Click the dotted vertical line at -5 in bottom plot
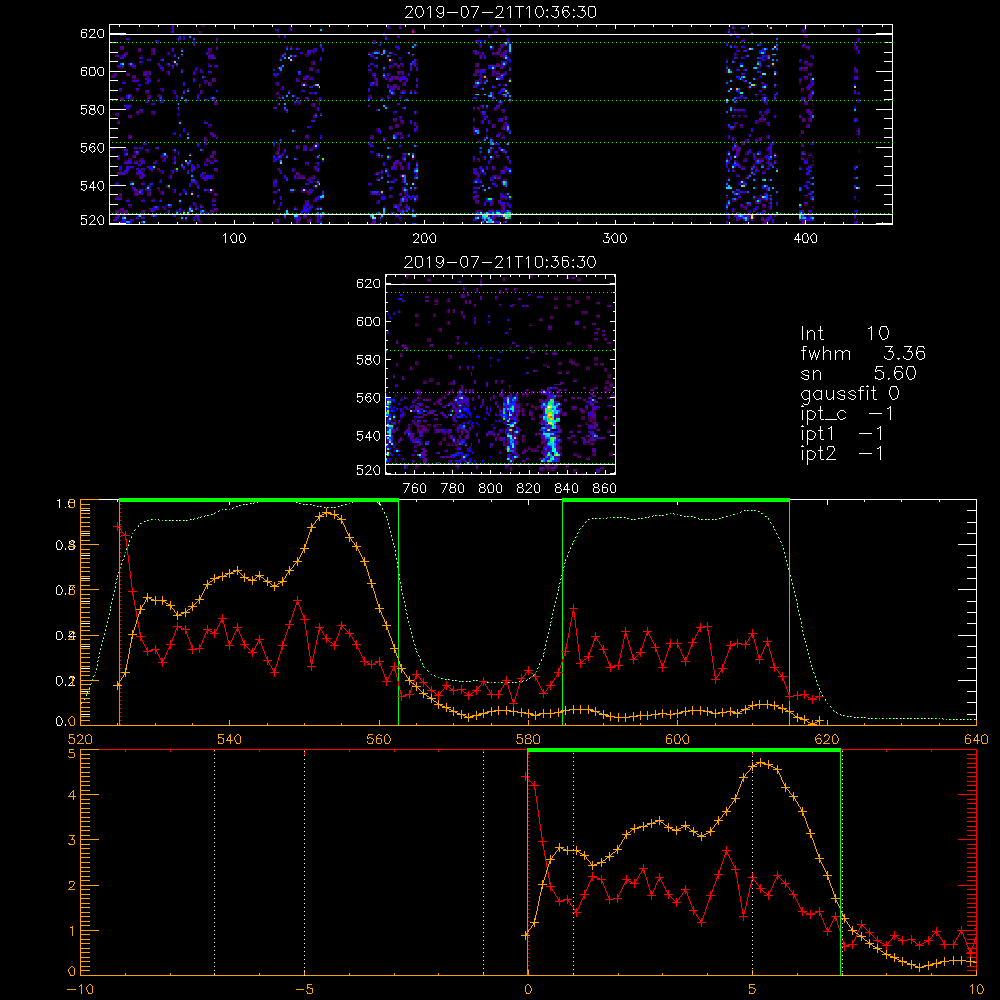 305,862
